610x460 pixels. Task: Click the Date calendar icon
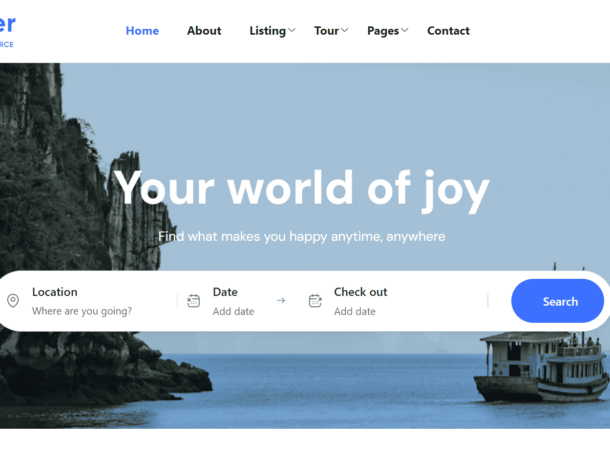tap(193, 300)
